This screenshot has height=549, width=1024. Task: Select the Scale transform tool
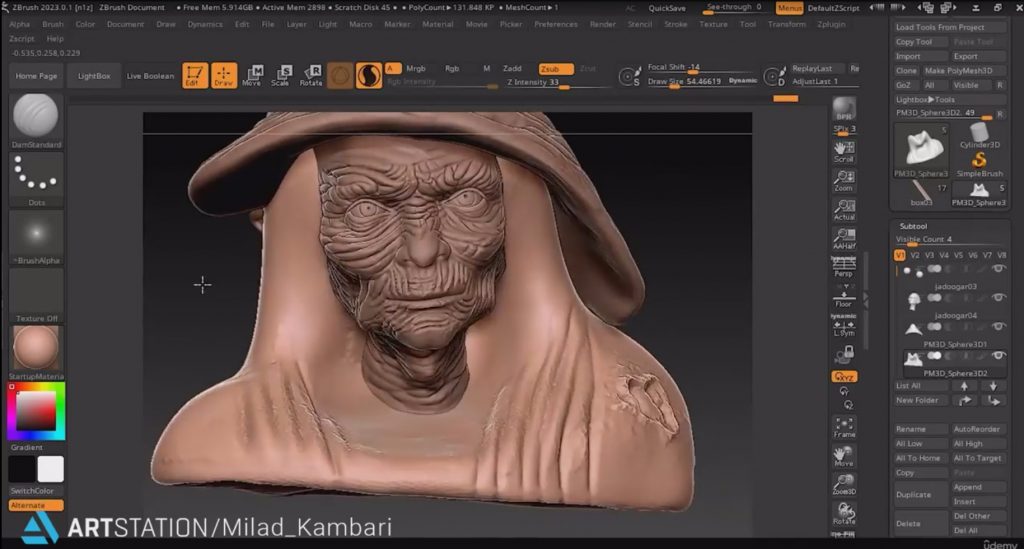coord(281,75)
